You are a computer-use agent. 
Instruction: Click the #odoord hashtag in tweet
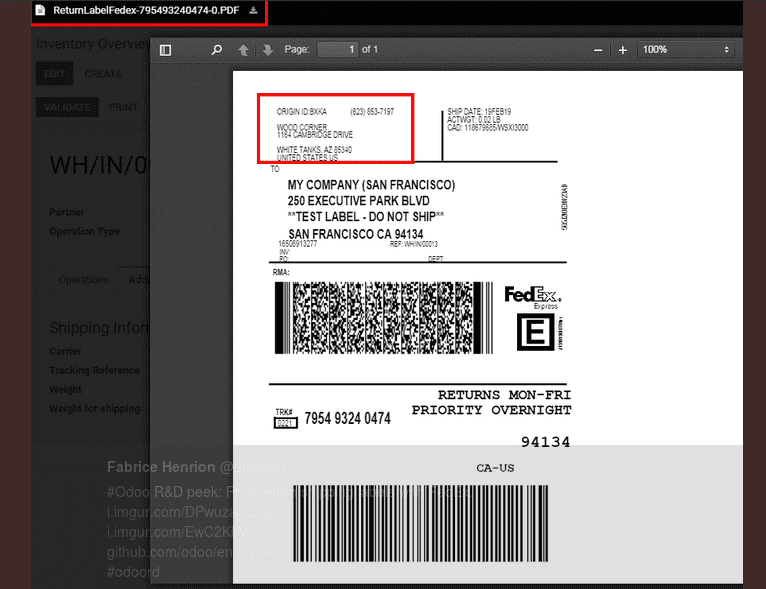(x=133, y=572)
